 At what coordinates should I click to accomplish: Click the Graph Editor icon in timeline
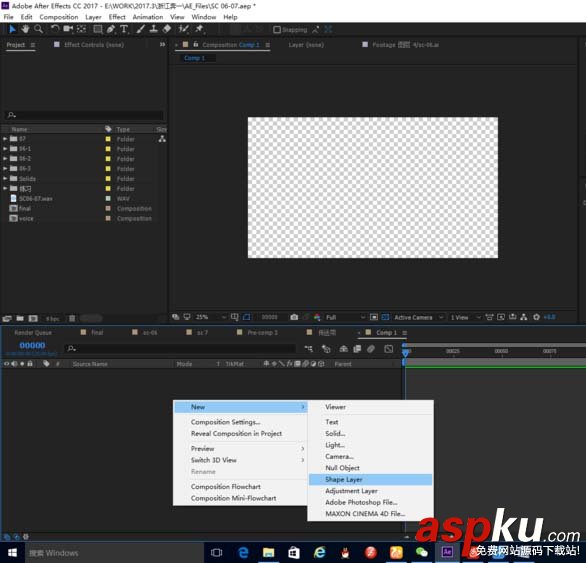click(x=389, y=348)
